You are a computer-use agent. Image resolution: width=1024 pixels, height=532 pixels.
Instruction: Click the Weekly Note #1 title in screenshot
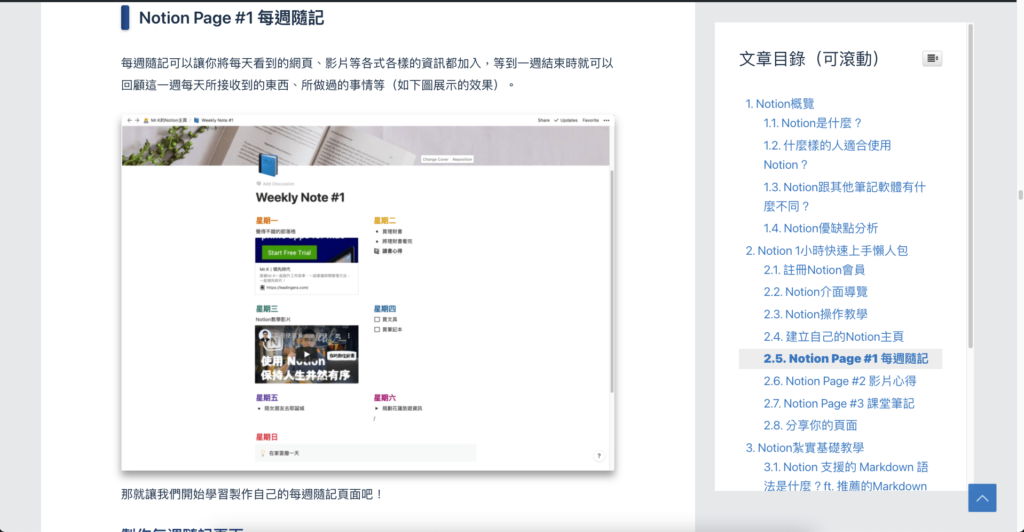300,197
